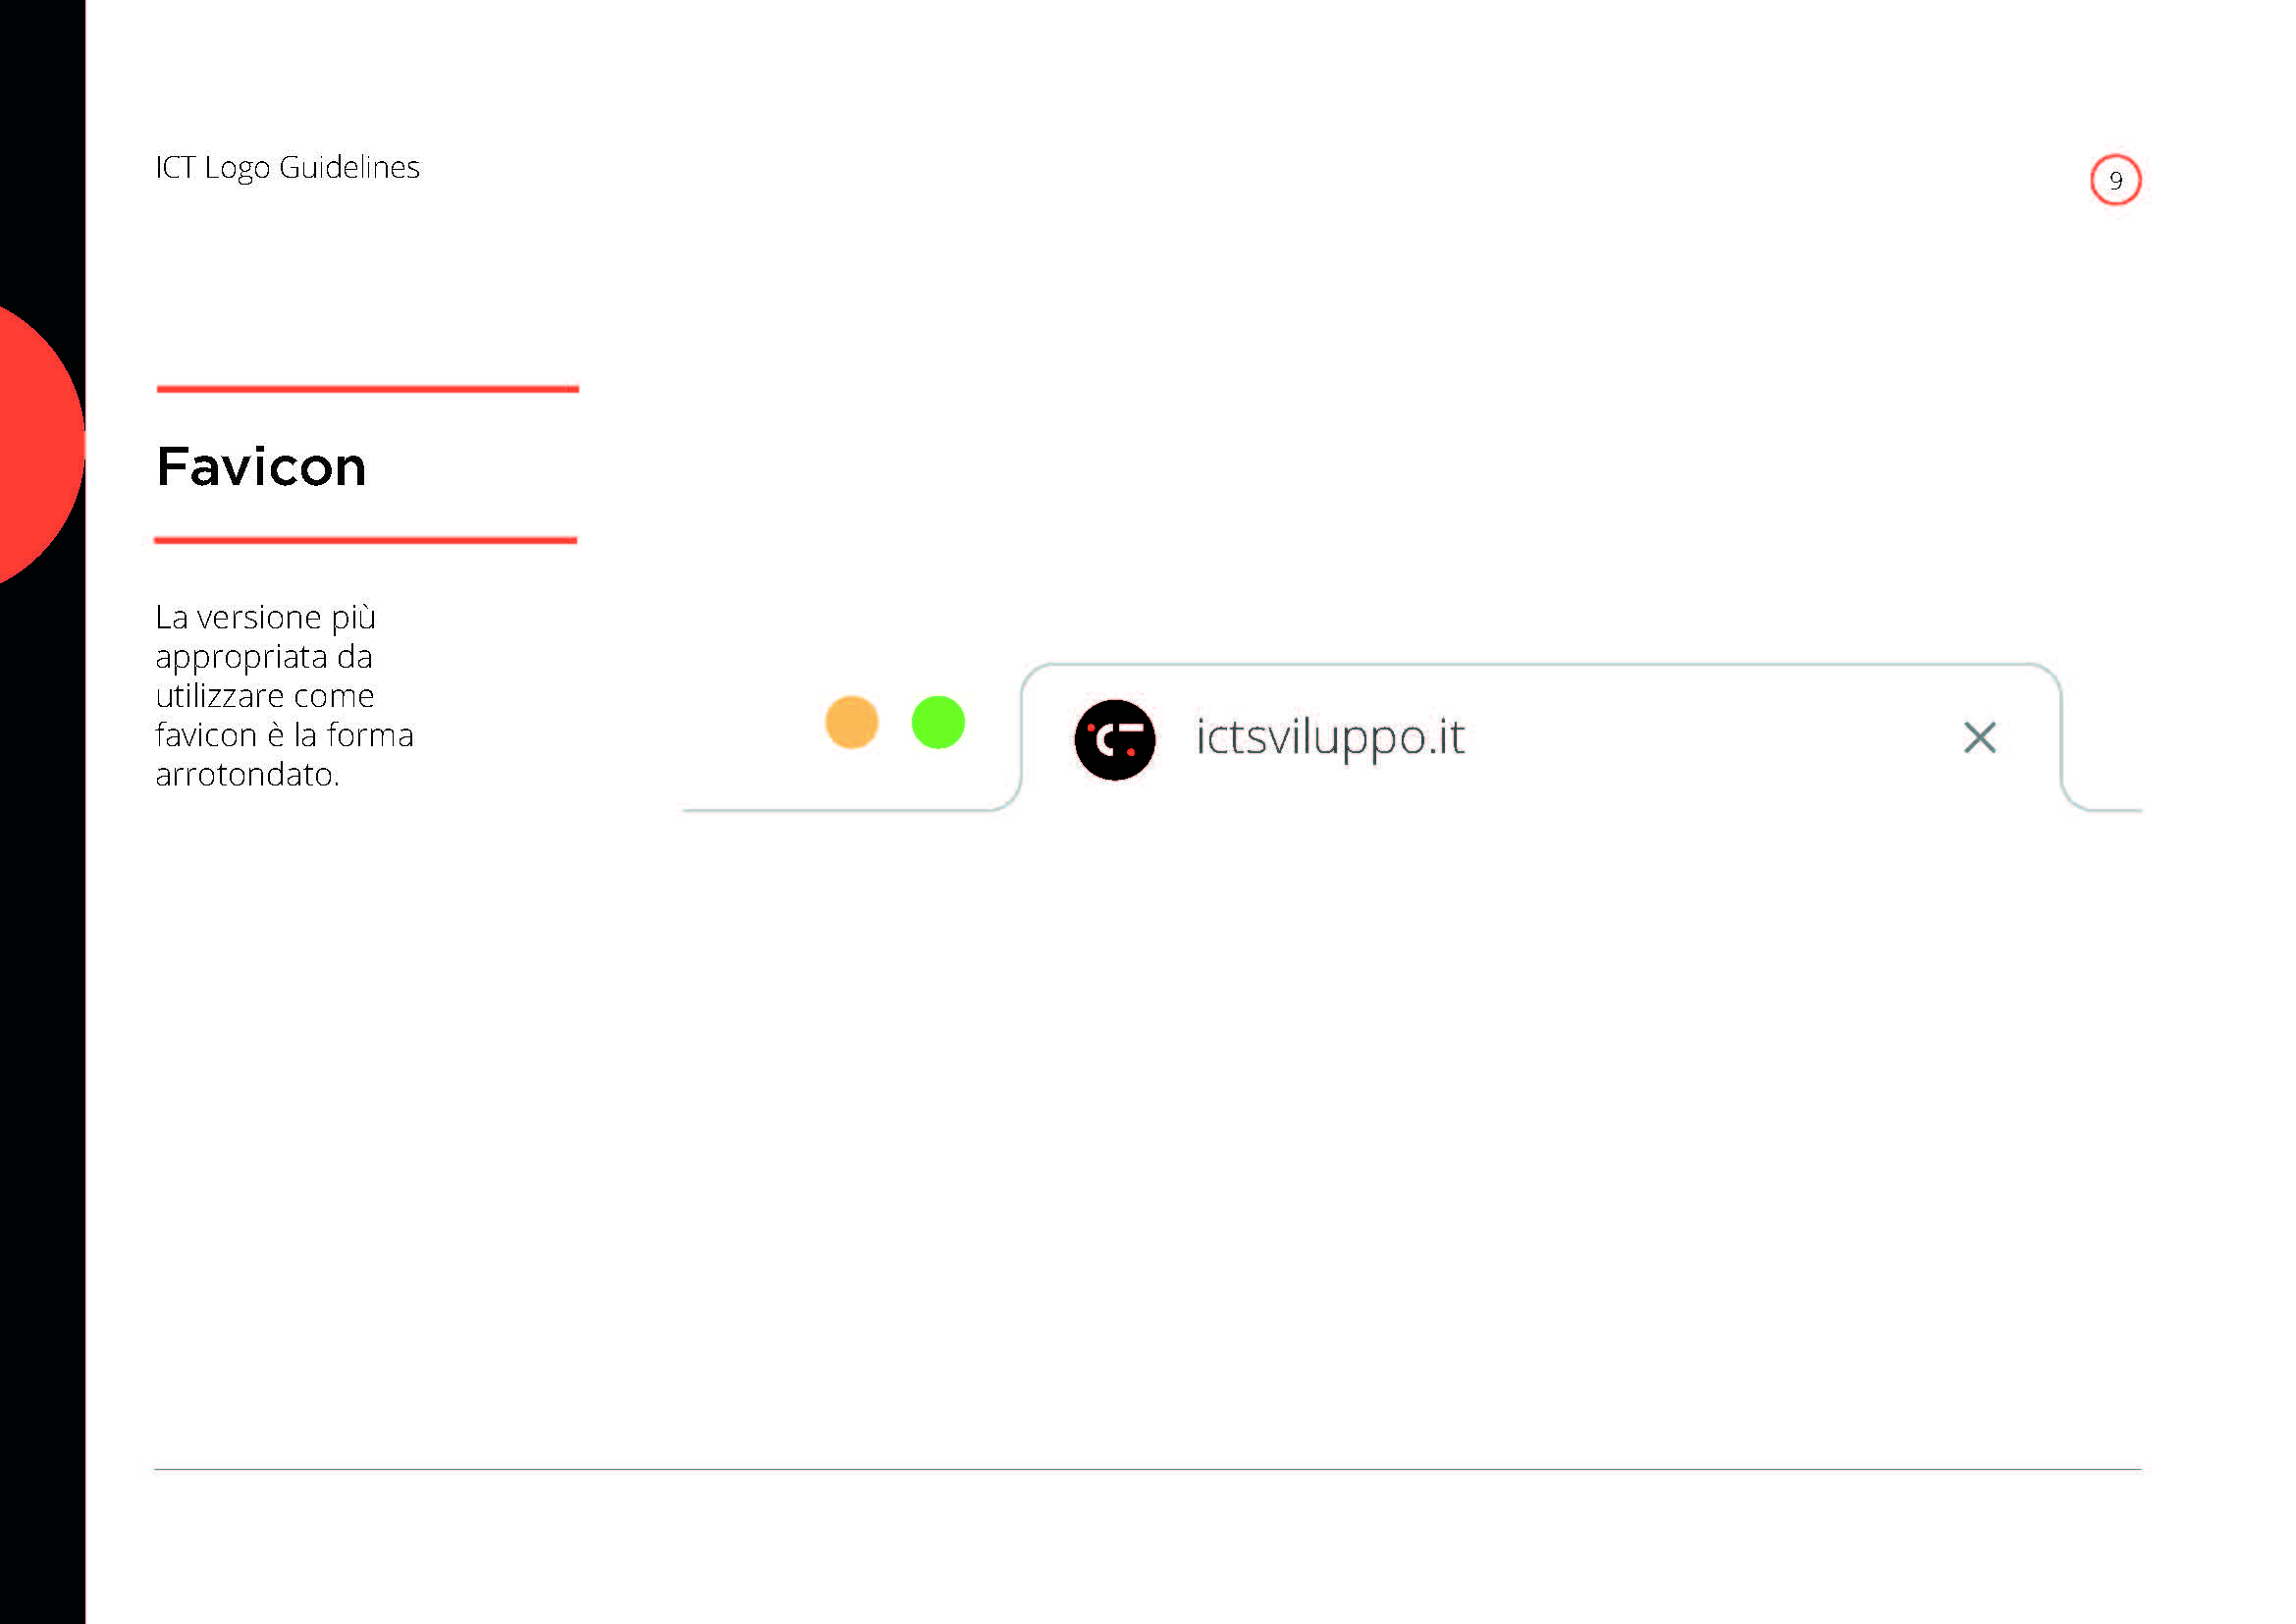Viewport: 2296px width, 1624px height.
Task: Click the text line favicon è la forma
Action: click(284, 735)
